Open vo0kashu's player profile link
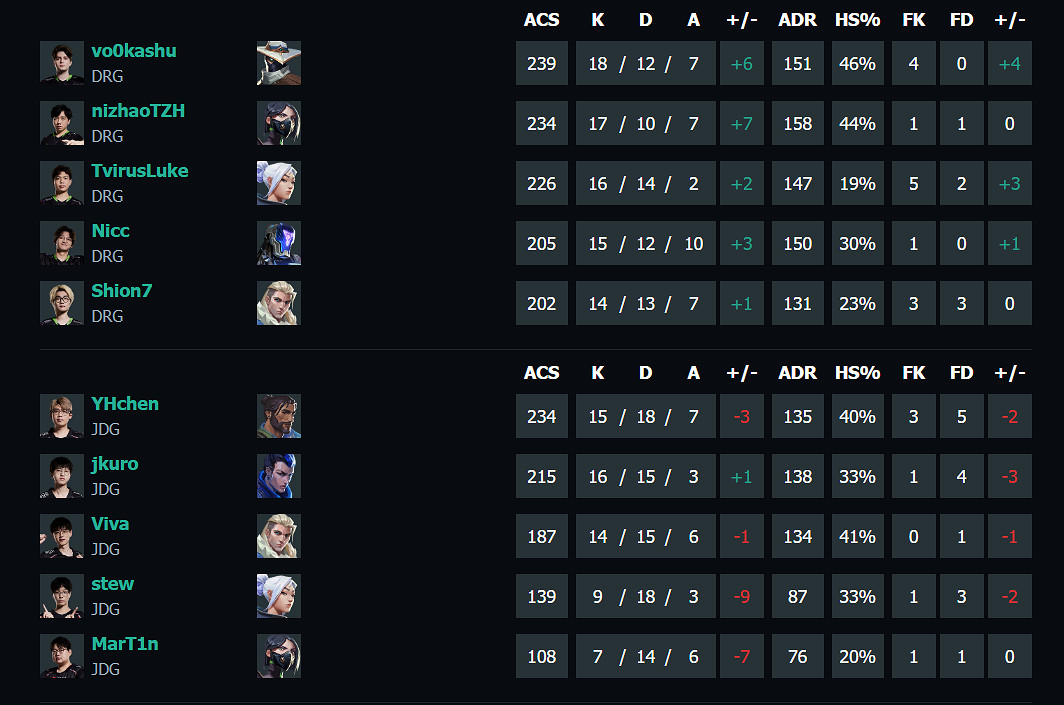The height and width of the screenshot is (705, 1064). pos(134,51)
